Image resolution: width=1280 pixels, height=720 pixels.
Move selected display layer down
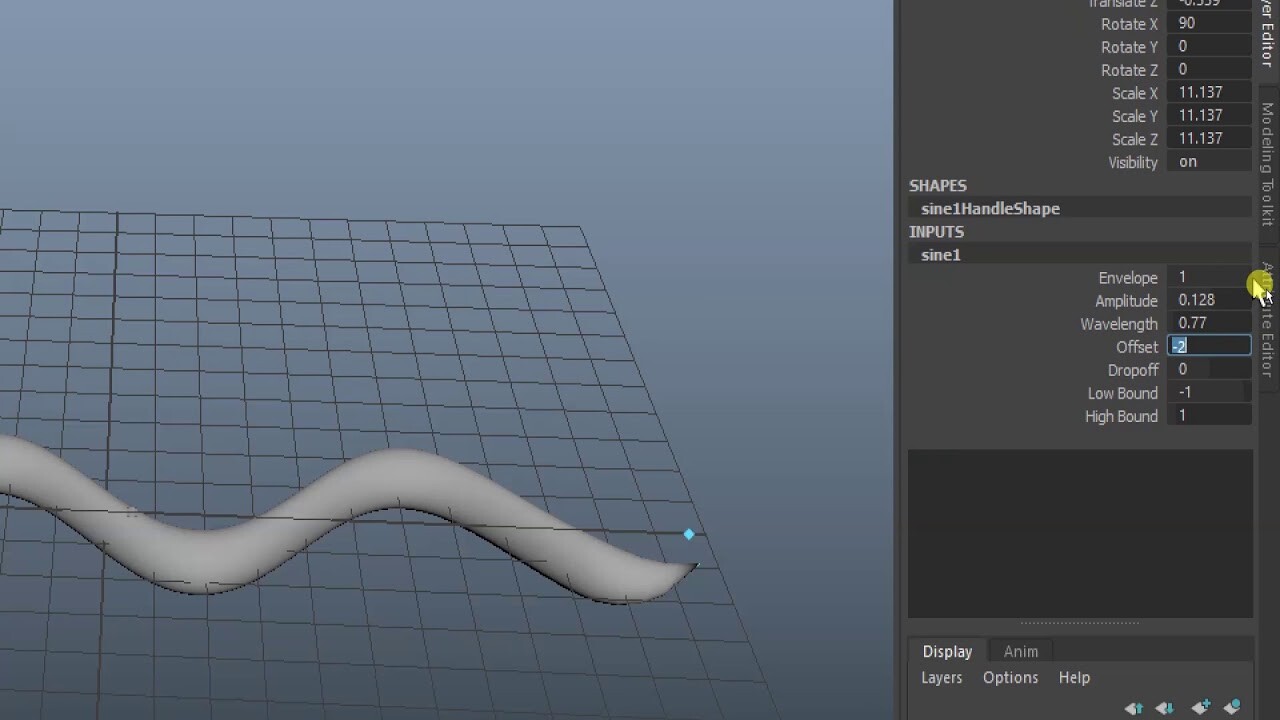(1164, 707)
